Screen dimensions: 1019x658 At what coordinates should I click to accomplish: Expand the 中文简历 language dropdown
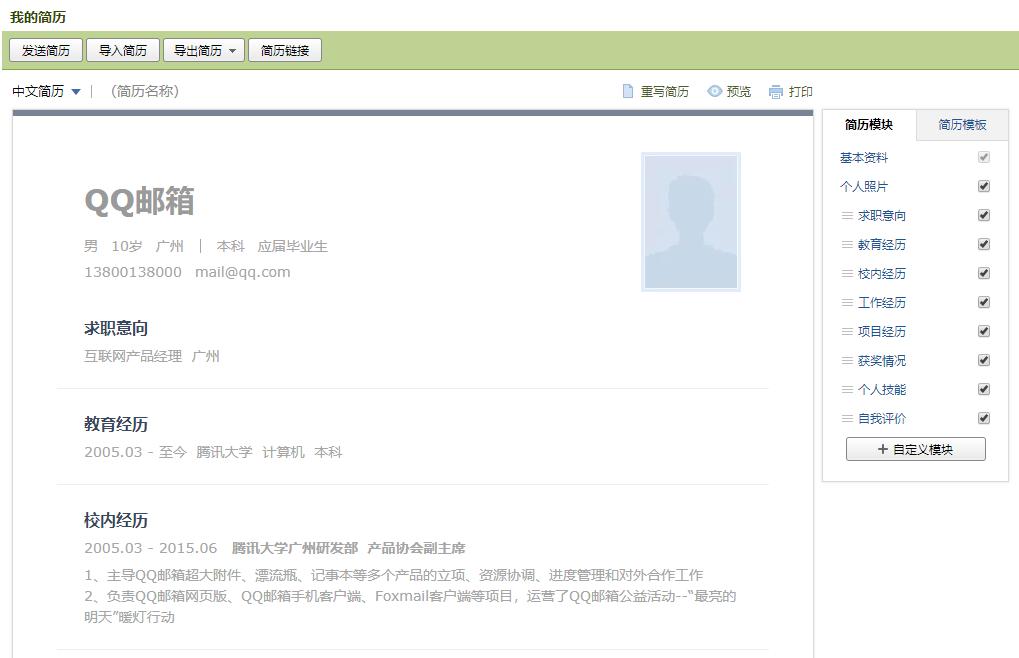(x=44, y=90)
